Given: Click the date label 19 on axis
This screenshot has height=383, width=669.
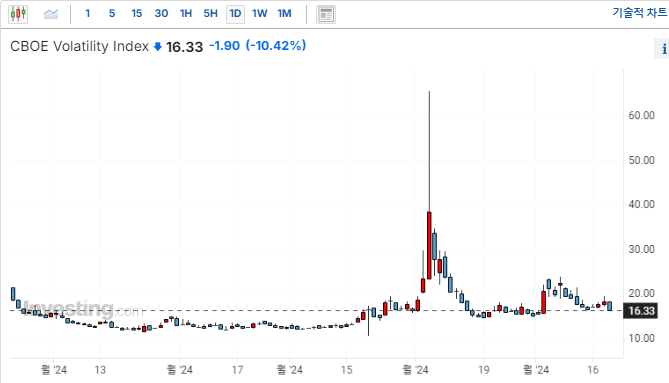Looking at the screenshot, I should coord(483,370).
